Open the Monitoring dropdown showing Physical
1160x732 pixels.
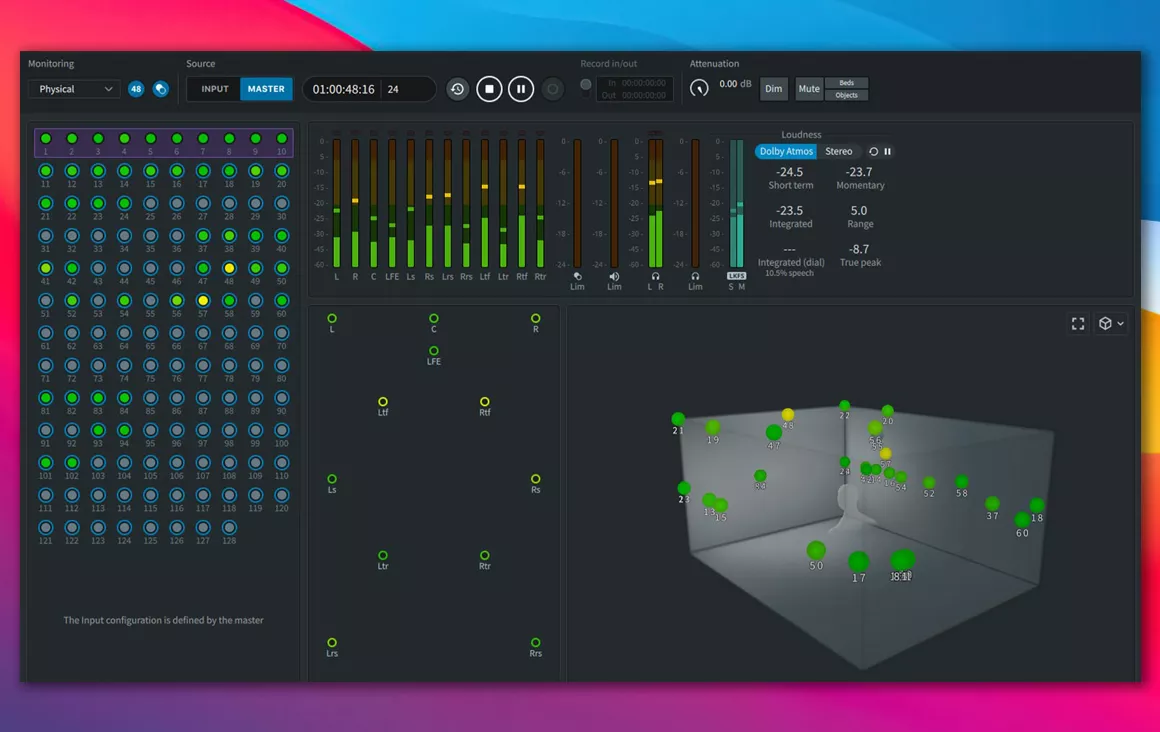(73, 89)
